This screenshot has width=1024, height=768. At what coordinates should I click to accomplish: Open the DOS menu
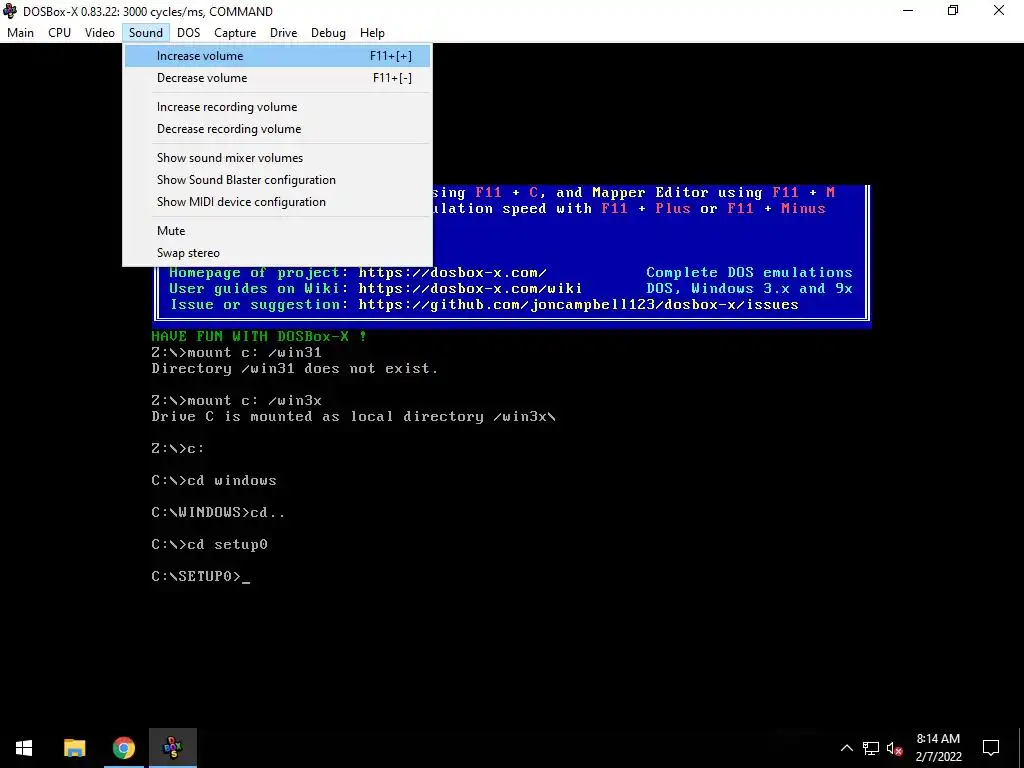click(x=189, y=33)
